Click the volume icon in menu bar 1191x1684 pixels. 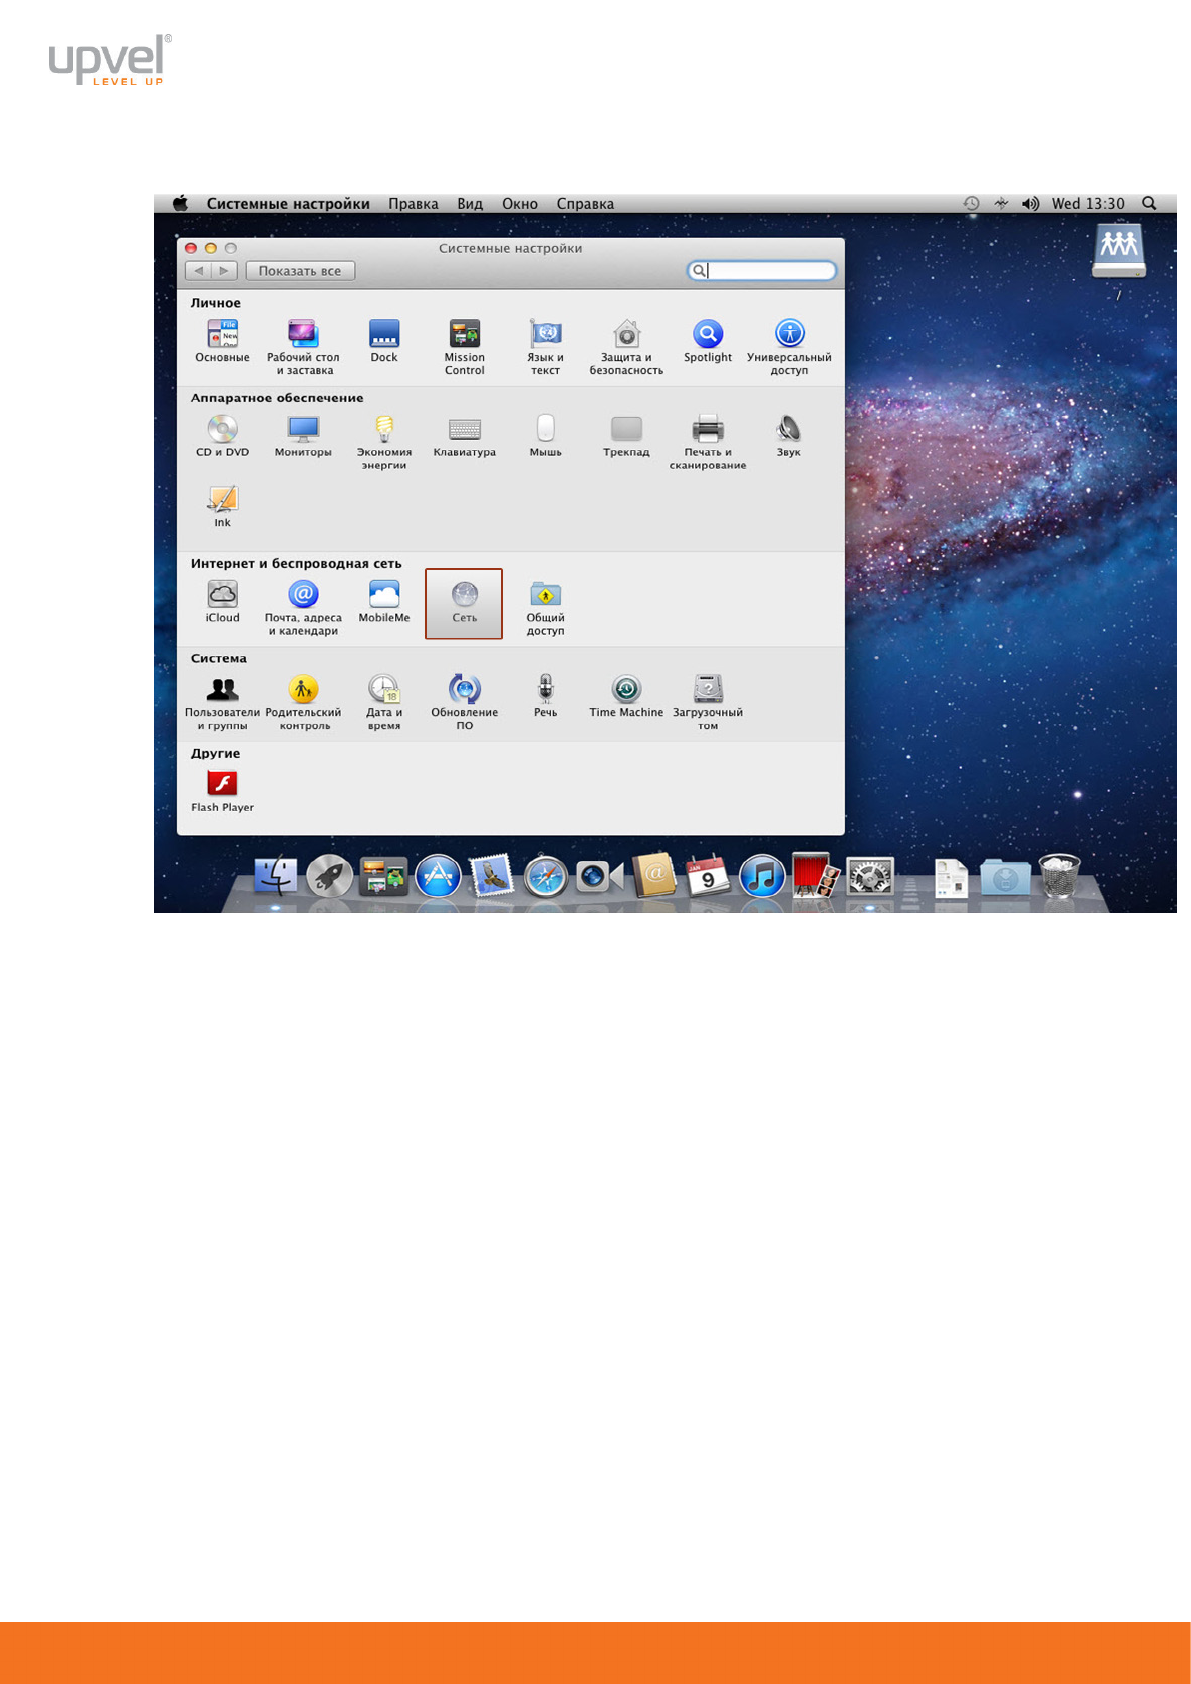(1030, 204)
